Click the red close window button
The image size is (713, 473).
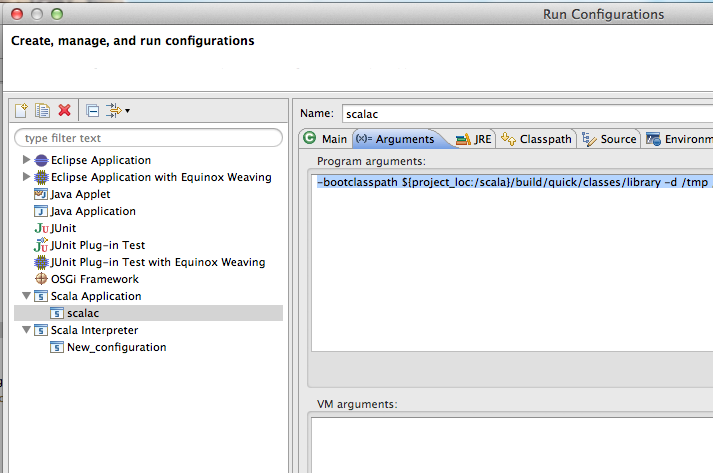click(17, 14)
